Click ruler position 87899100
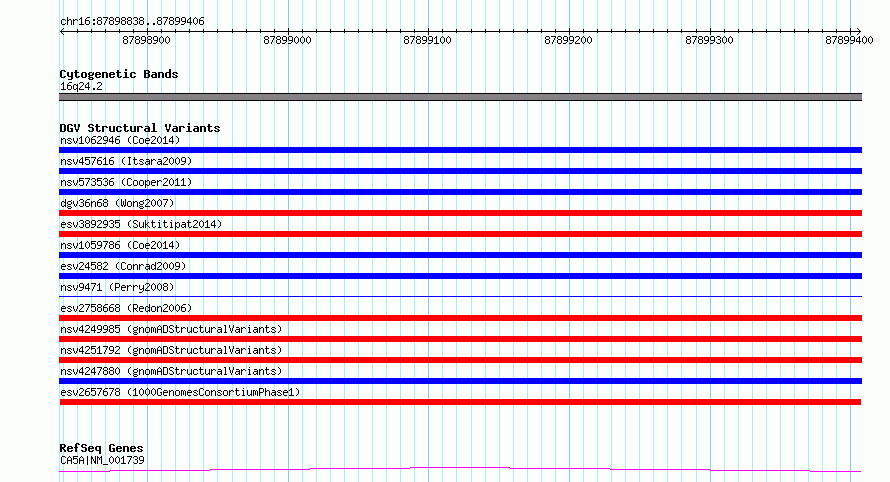This screenshot has width=890, height=482. pyautogui.click(x=427, y=40)
